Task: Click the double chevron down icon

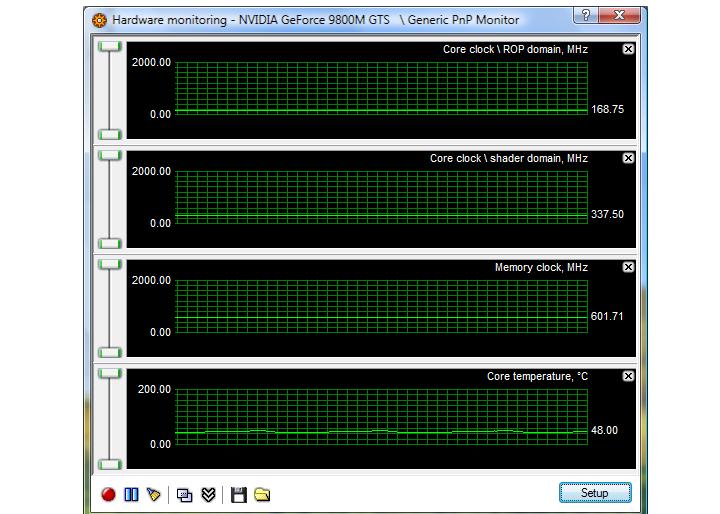Action: pos(208,495)
